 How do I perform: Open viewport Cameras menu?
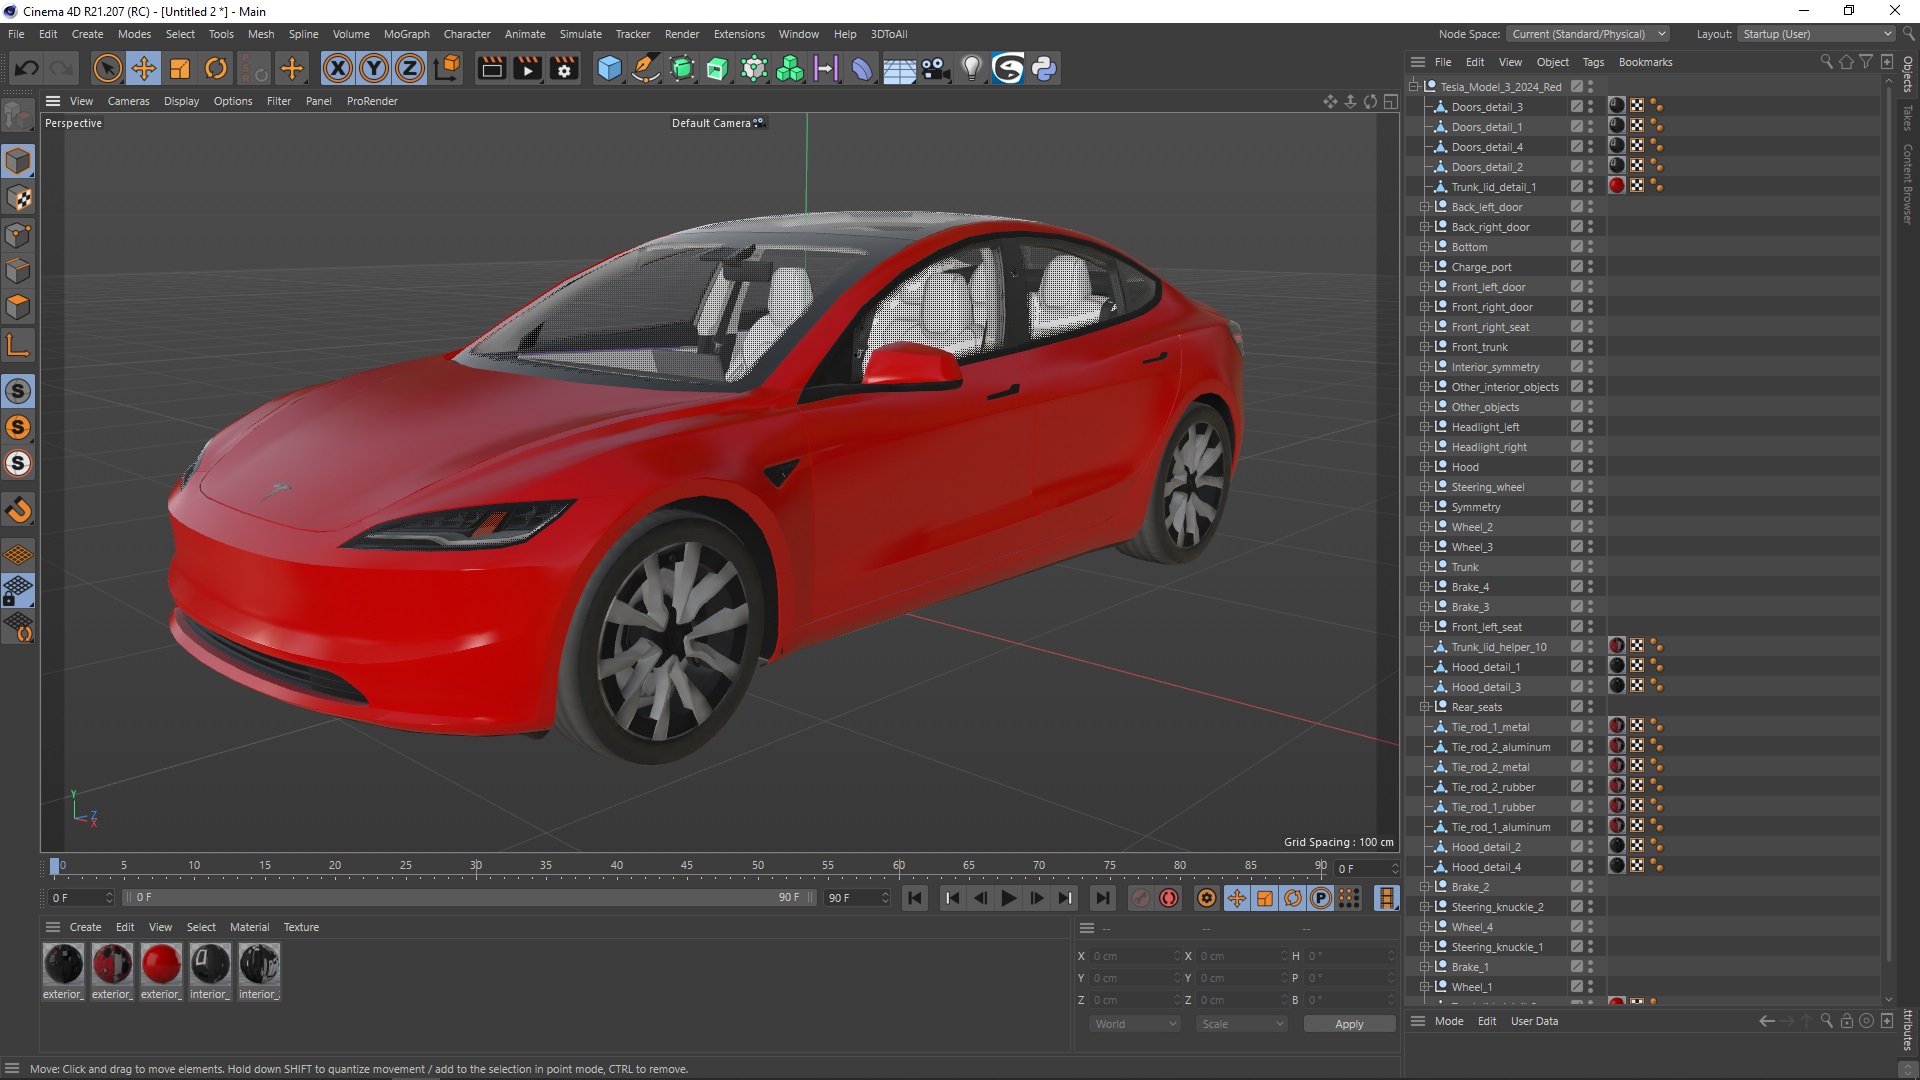tap(128, 101)
